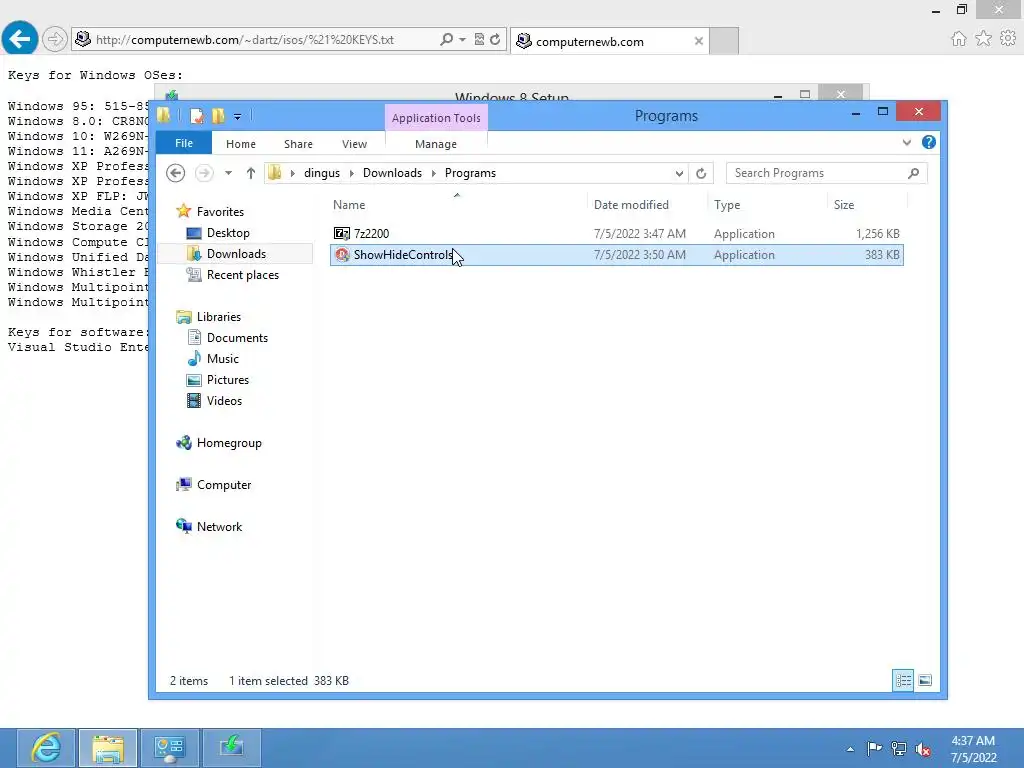This screenshot has width=1024, height=768.
Task: Select Network in the navigation pane
Action: pyautogui.click(x=219, y=527)
